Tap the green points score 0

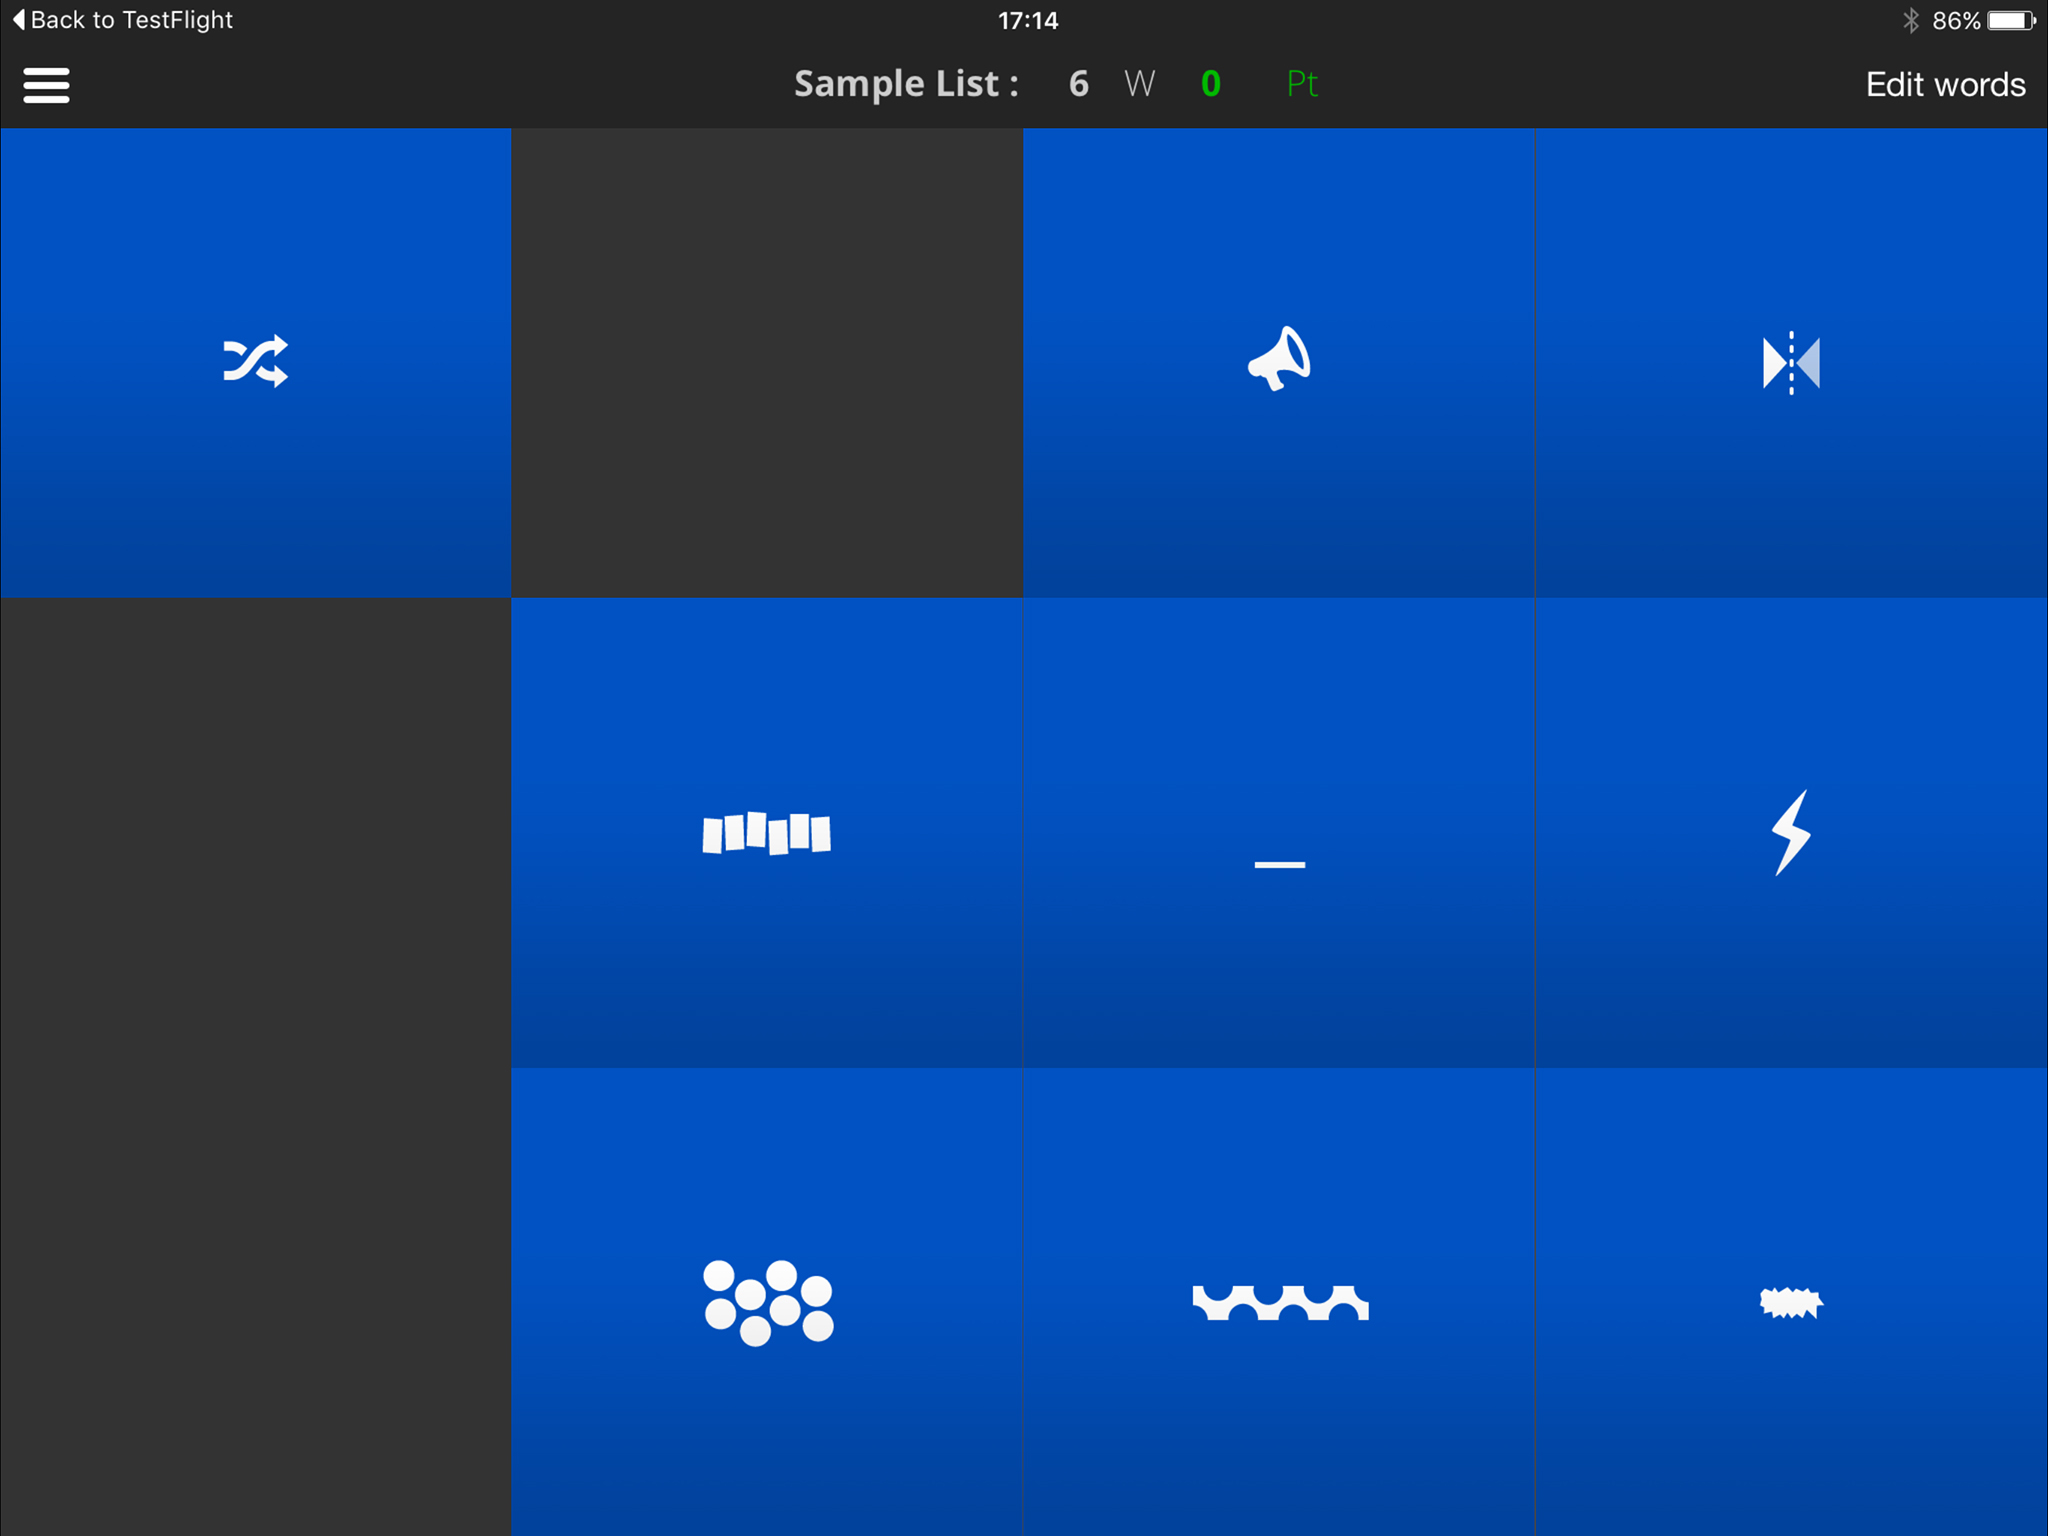(1210, 84)
